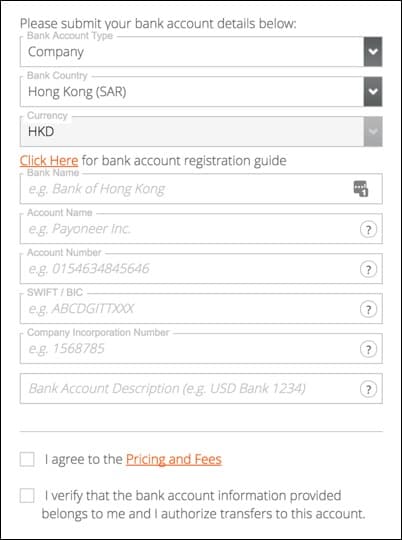402x540 pixels.
Task: Follow the Click Here registration guide link
Action: click(49, 160)
